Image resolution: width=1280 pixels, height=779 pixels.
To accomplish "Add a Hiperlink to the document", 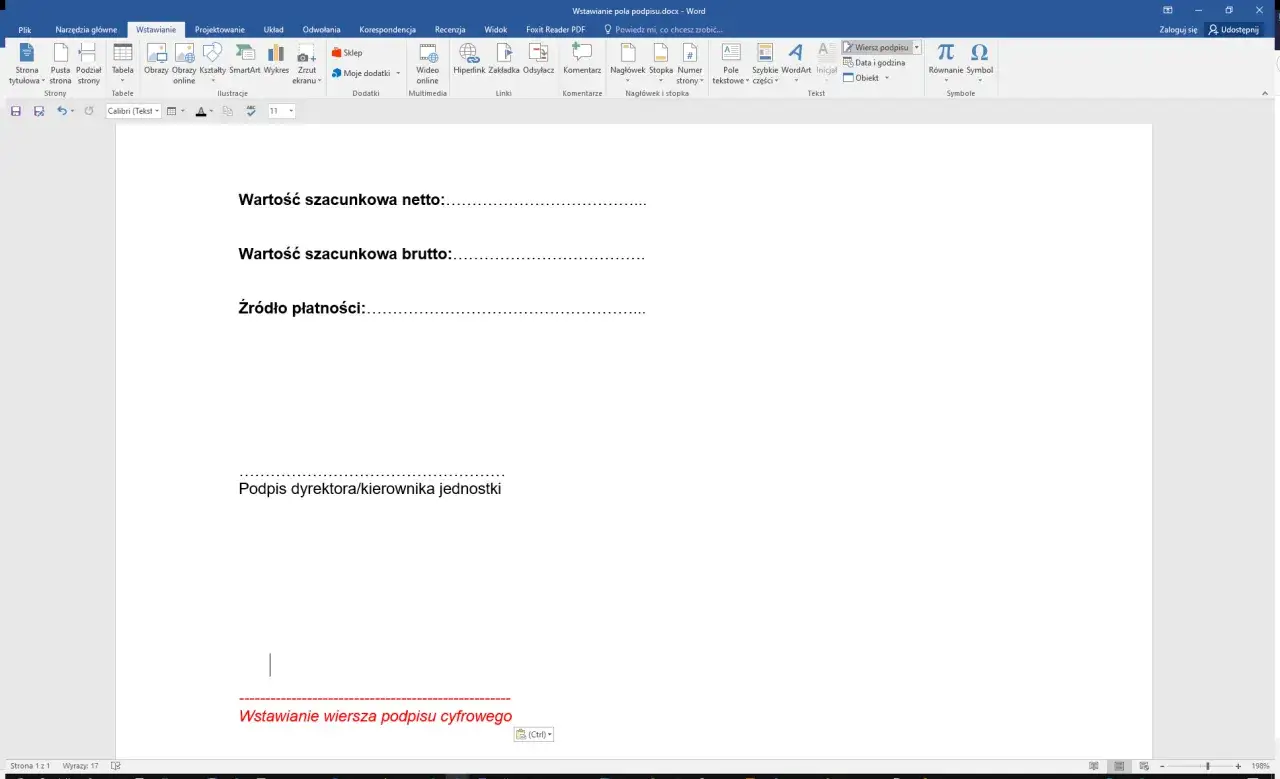I will [x=469, y=63].
